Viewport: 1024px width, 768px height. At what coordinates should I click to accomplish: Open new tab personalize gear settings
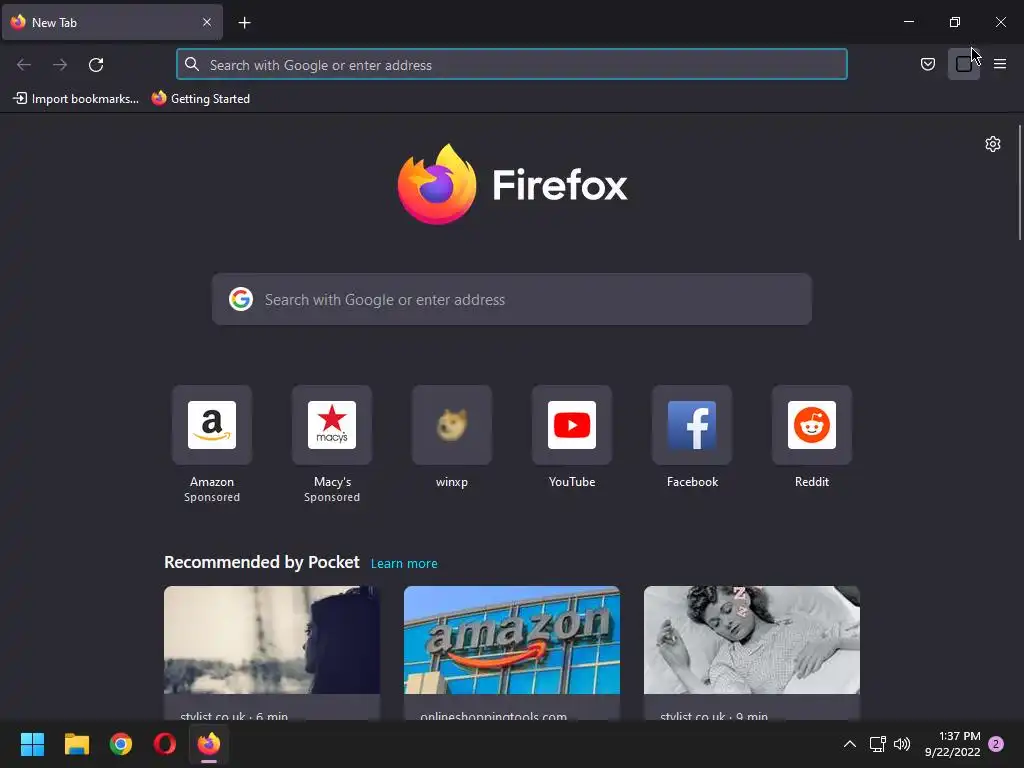tap(993, 144)
